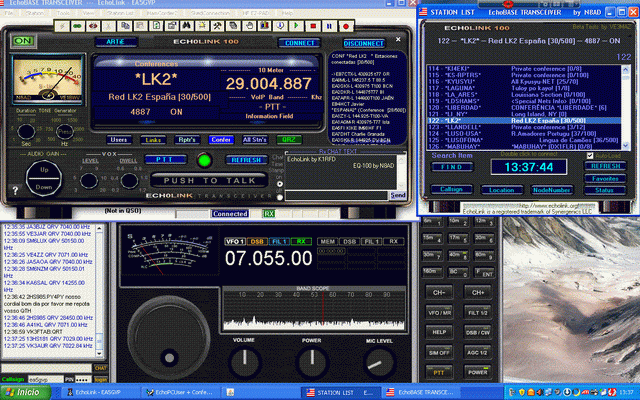Click the hand icon in the toolbar
Screen dimensions: 640x400
pos(249,27)
